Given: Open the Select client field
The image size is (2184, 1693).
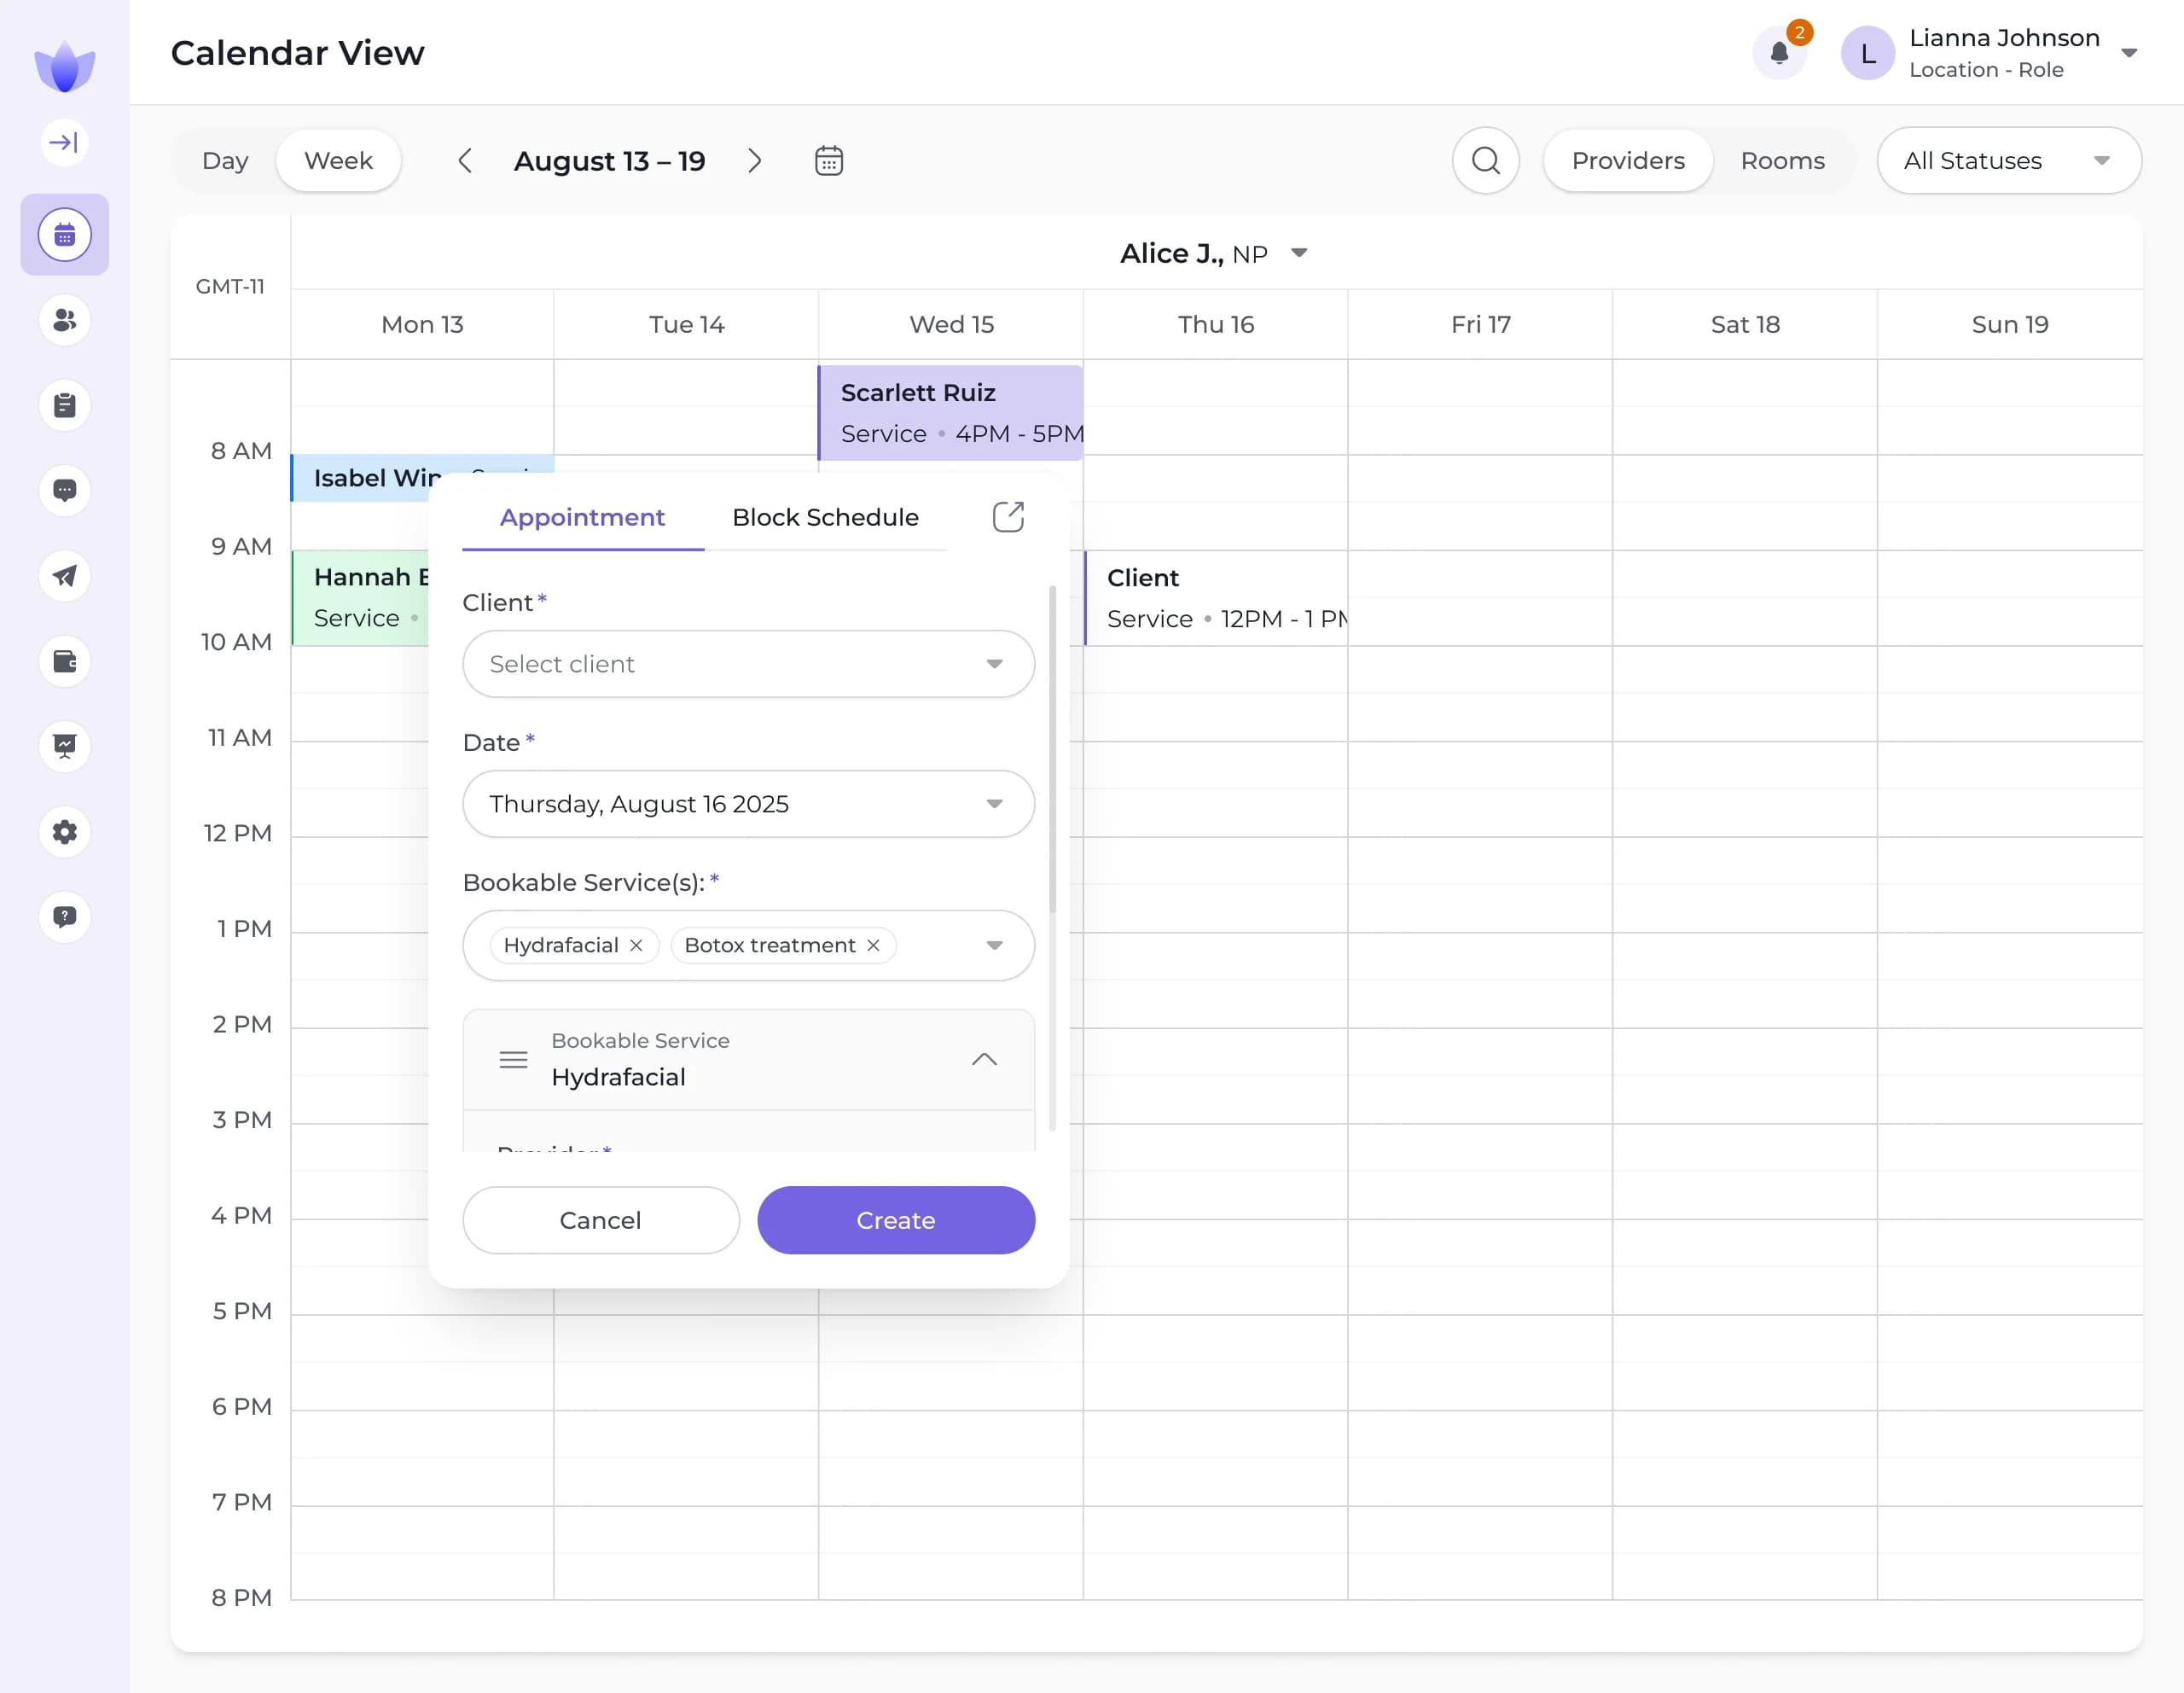Looking at the screenshot, I should pyautogui.click(x=748, y=663).
